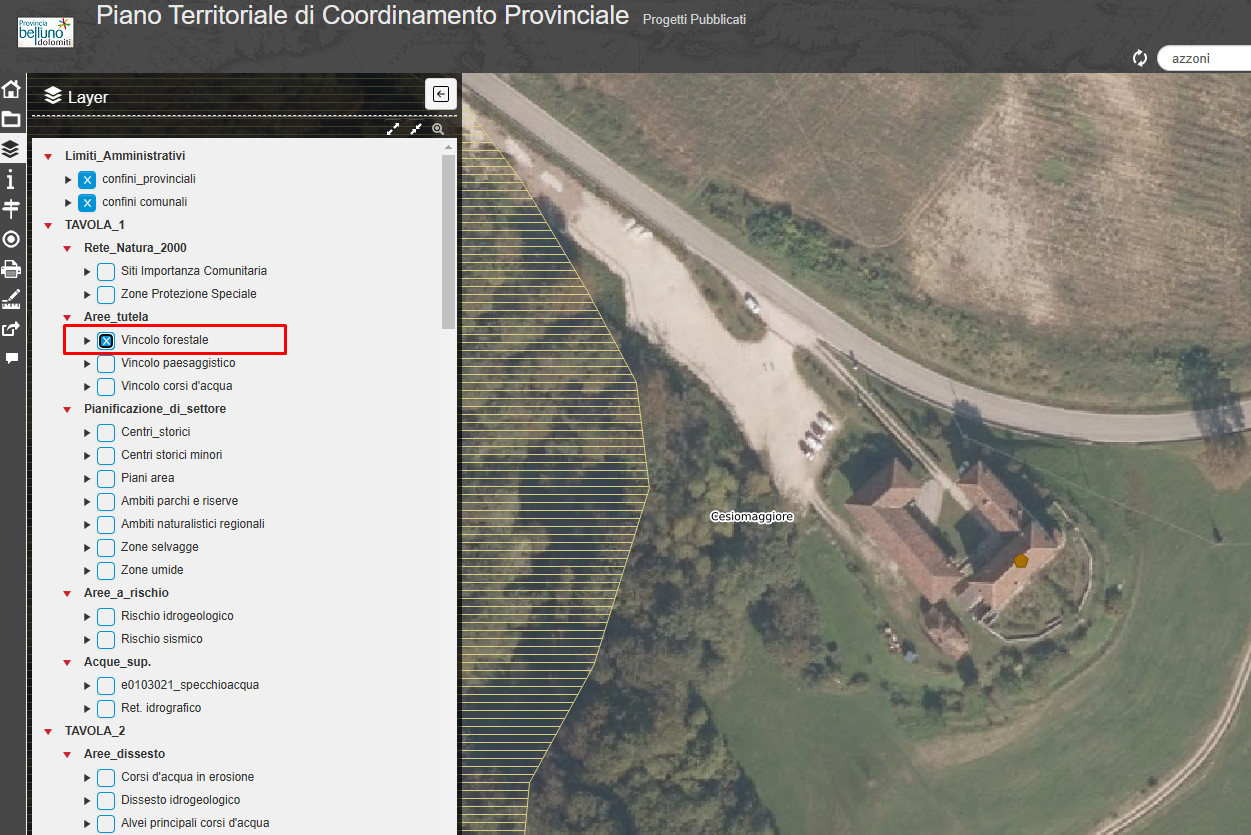
Task: Enable the Siti Importanza Comunitaria layer
Action: click(106, 272)
